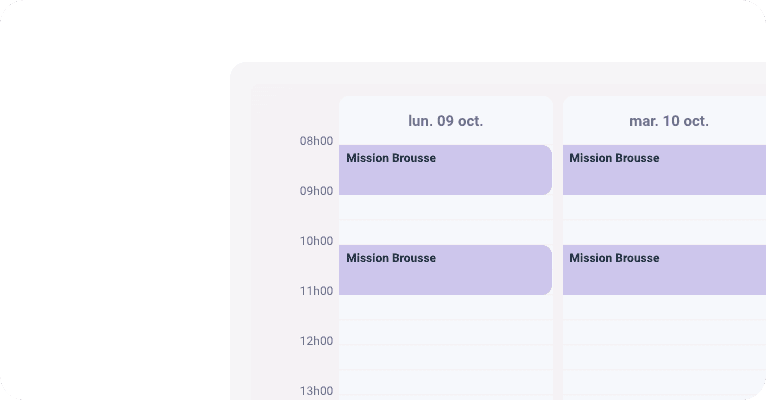Click the 09h00 time label
766x401 pixels.
pos(316,191)
